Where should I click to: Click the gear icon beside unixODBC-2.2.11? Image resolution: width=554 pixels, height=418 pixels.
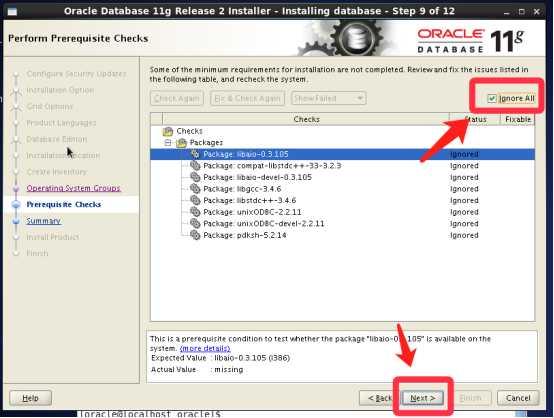(195, 212)
